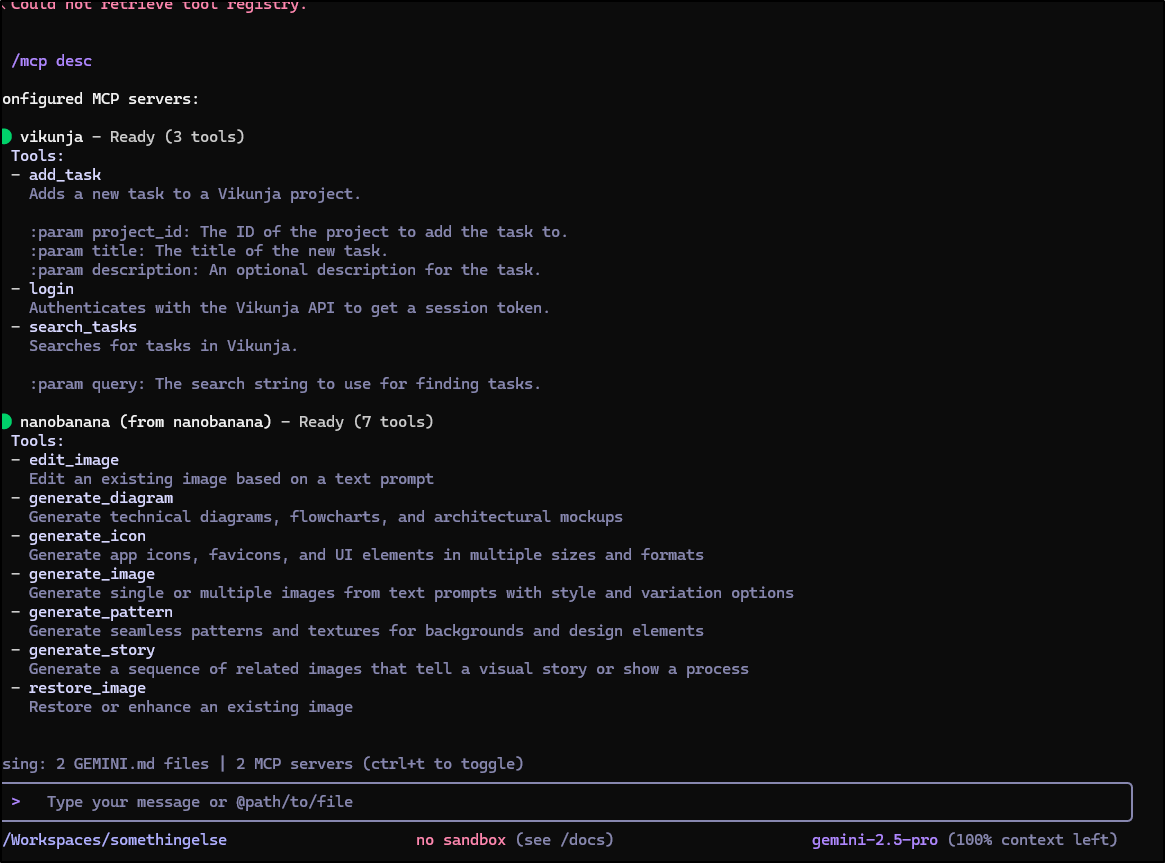Click the generate_pattern tool name

click(100, 612)
